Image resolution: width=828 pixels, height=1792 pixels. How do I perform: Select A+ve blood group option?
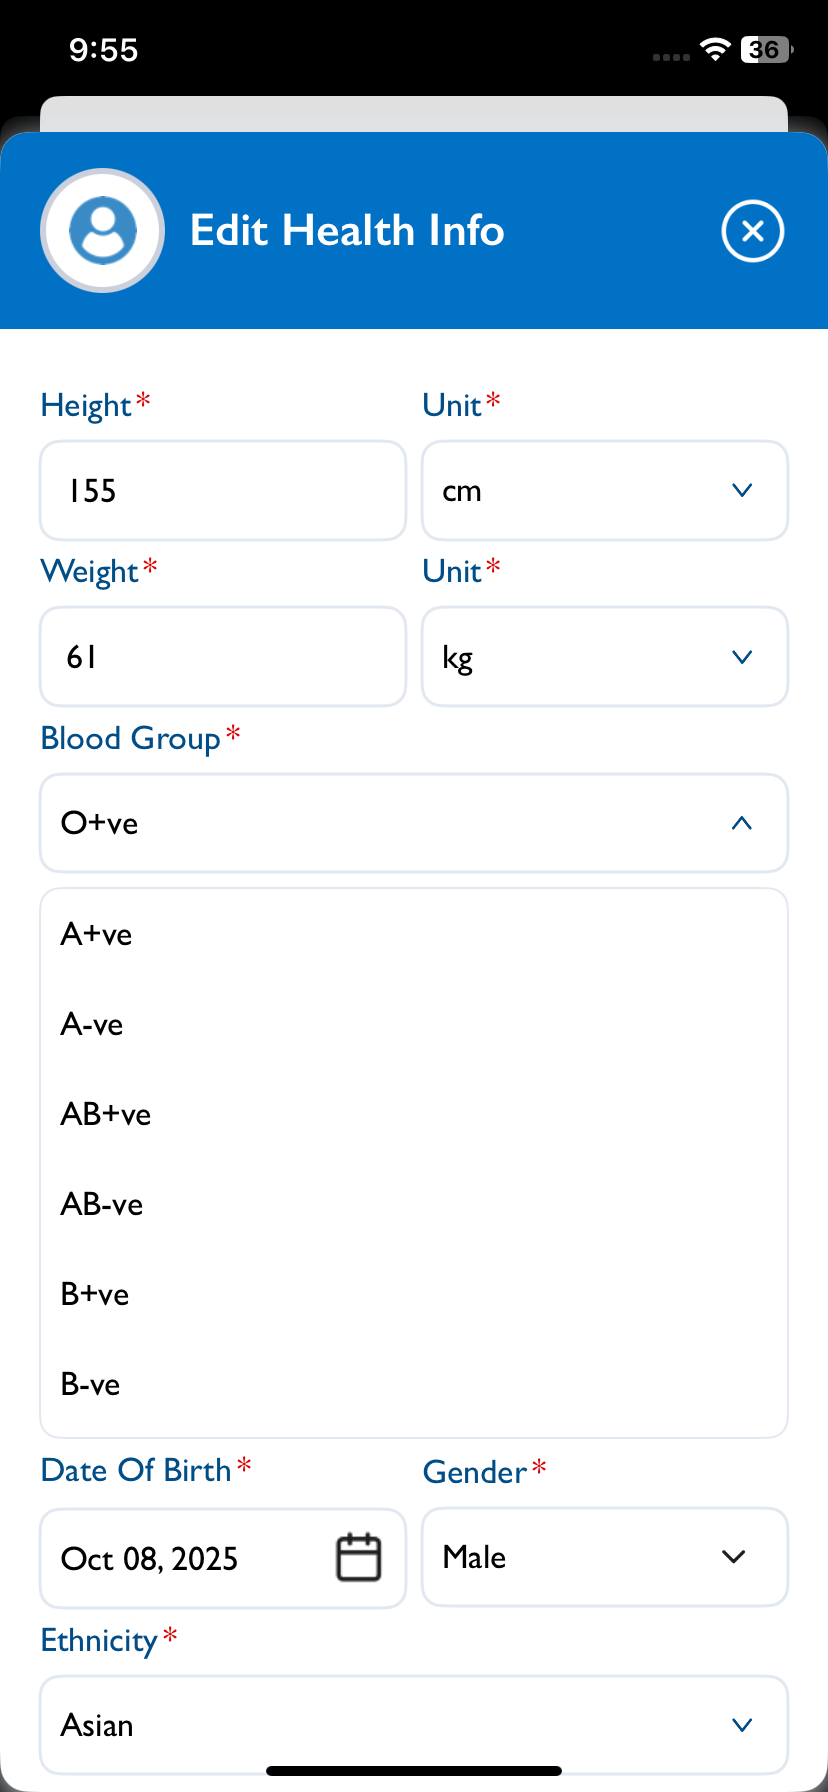coord(97,934)
